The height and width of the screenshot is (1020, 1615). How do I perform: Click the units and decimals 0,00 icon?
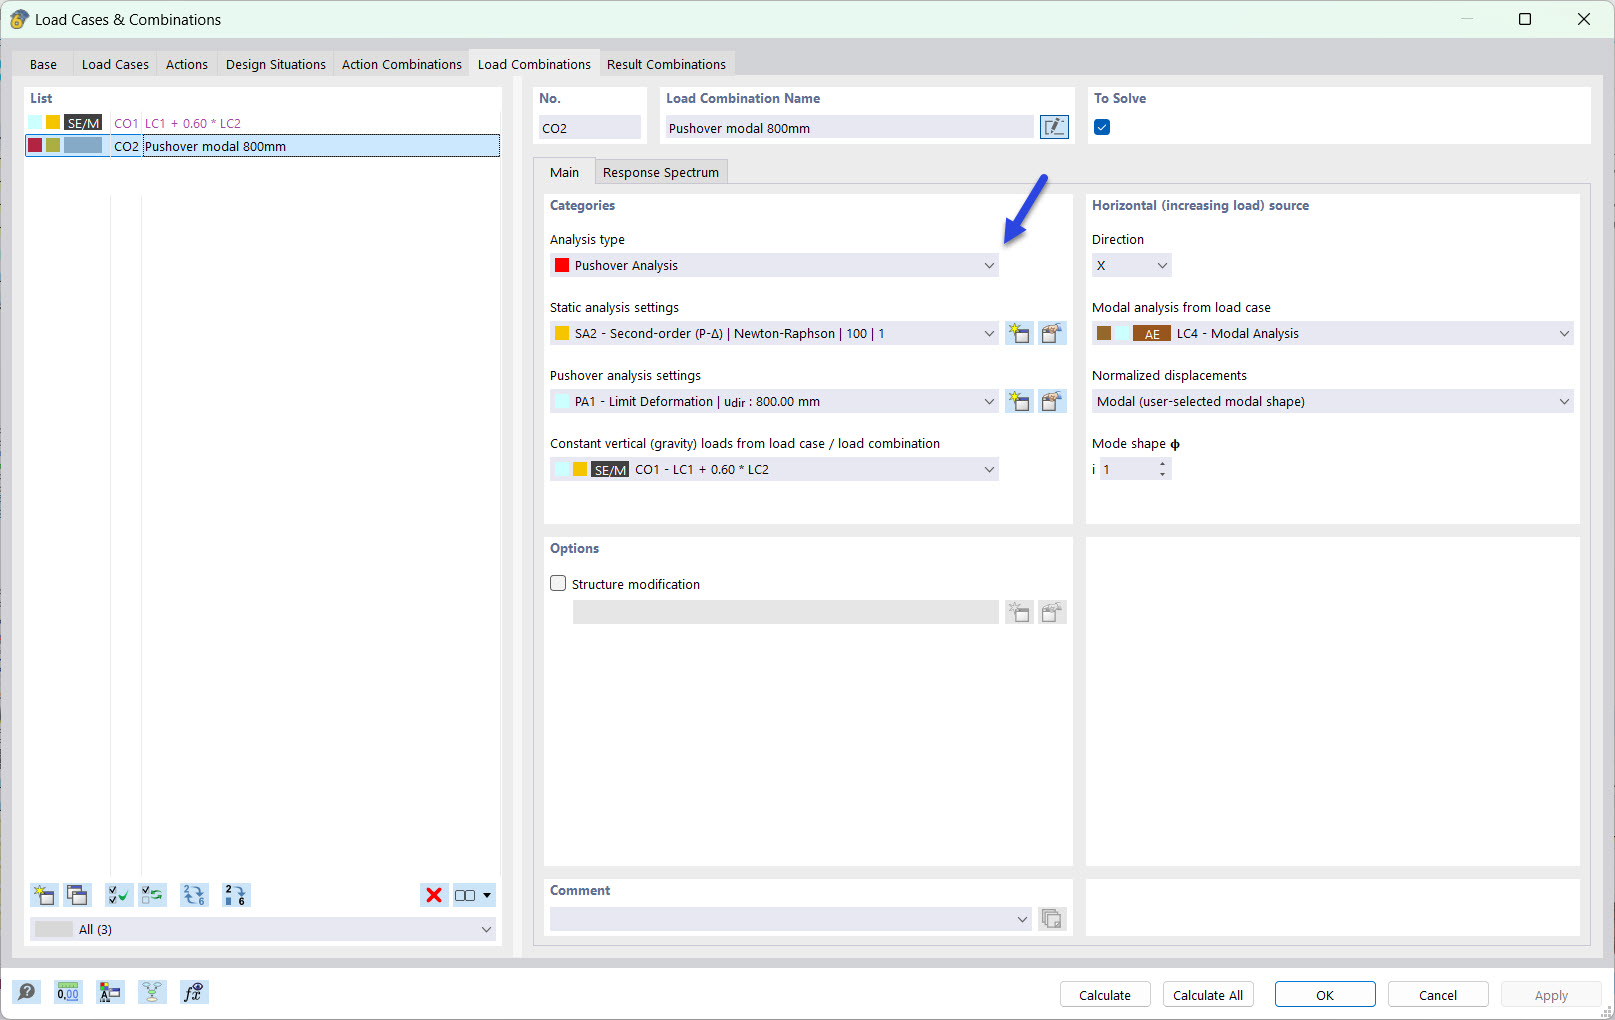68,992
